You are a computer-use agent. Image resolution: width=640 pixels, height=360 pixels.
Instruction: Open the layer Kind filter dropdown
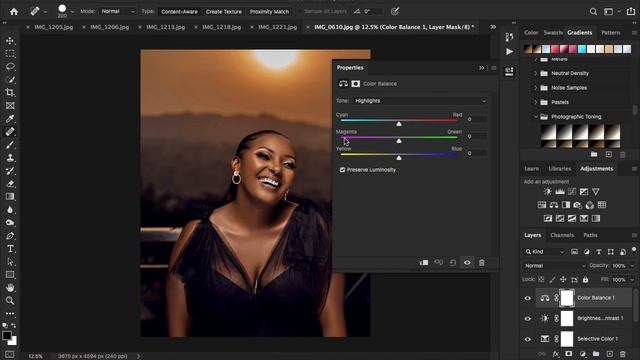[545, 252]
